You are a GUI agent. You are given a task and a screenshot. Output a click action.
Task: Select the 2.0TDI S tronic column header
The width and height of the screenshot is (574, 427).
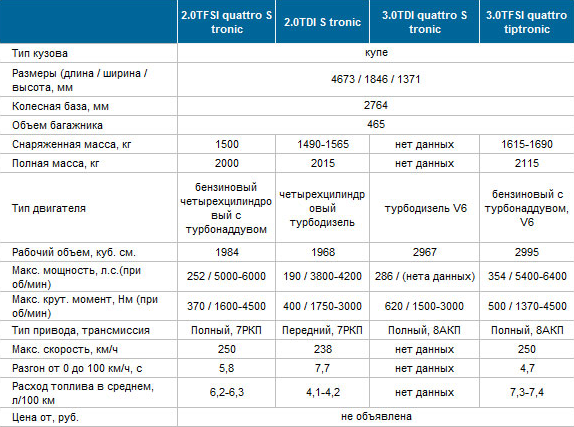click(322, 22)
